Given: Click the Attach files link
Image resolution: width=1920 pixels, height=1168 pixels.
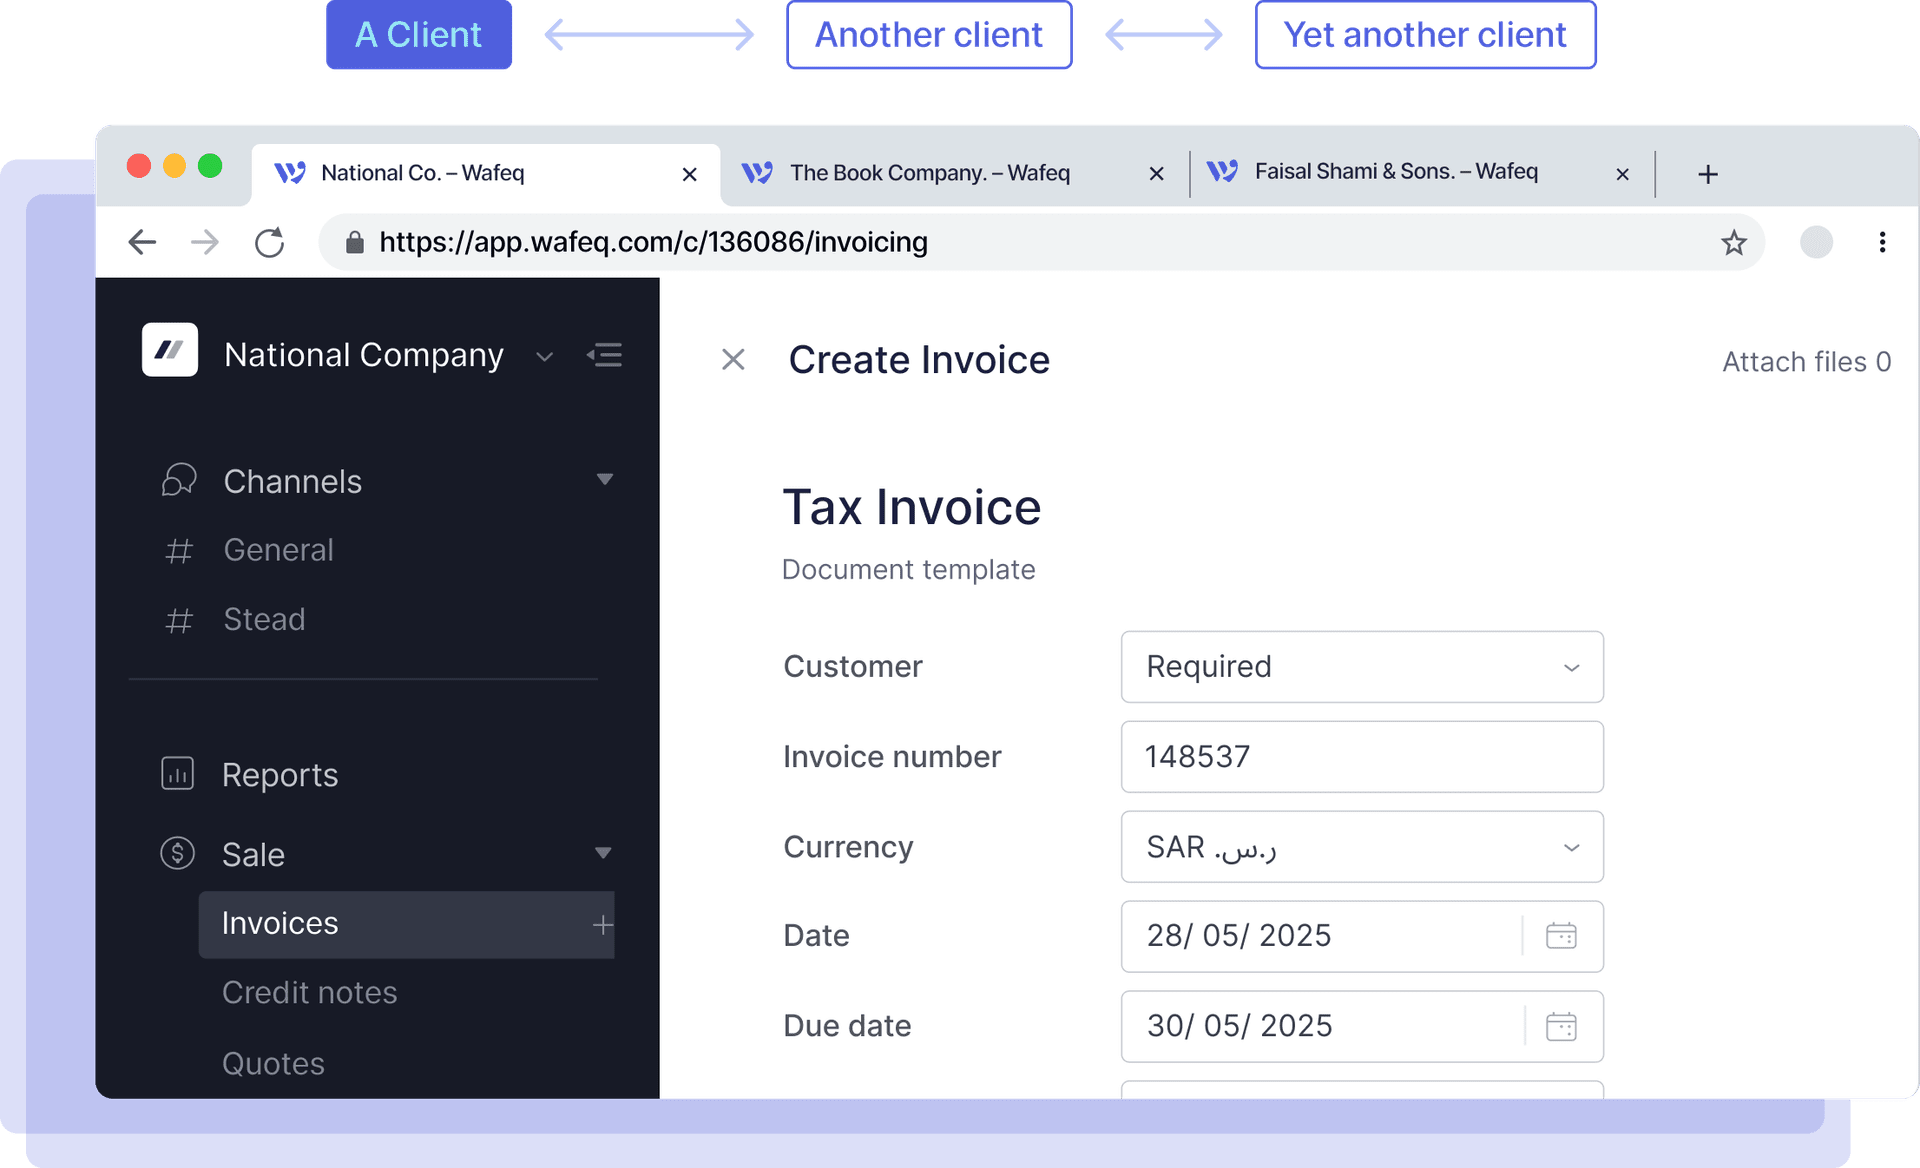Looking at the screenshot, I should (1805, 361).
